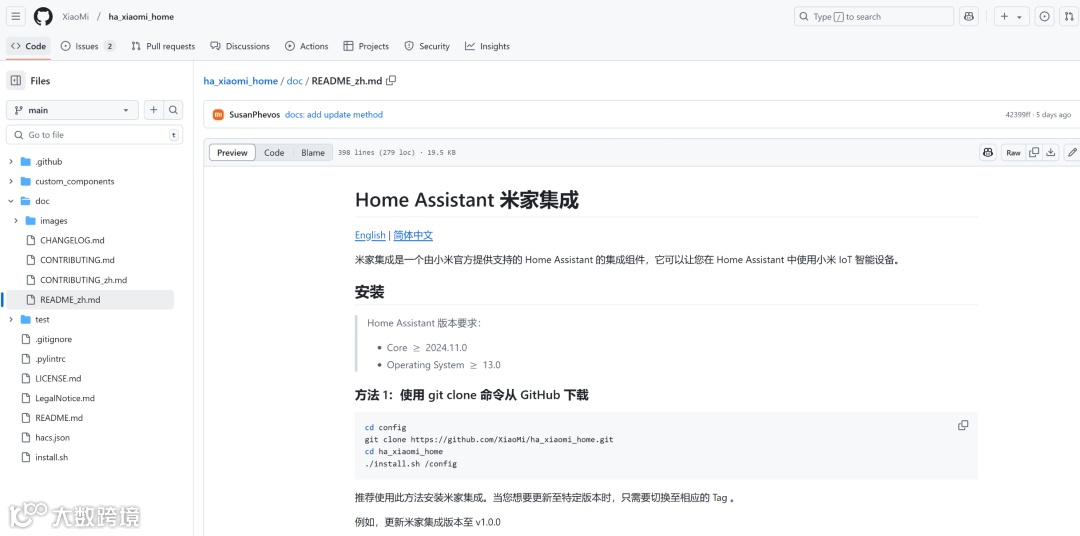The image size is (1080, 536).
Task: Open the create-new dropdown caret
Action: pos(1020,17)
